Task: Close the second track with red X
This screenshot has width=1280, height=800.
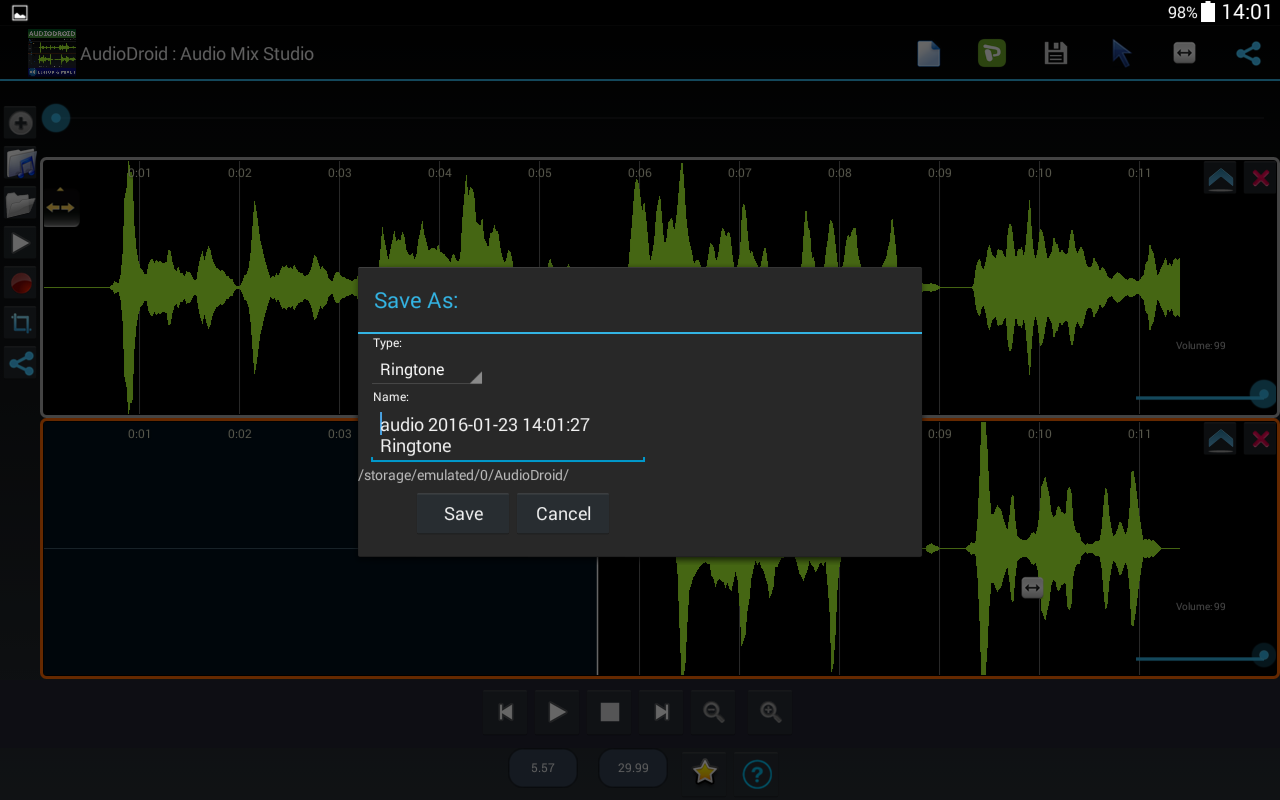Action: [x=1260, y=439]
